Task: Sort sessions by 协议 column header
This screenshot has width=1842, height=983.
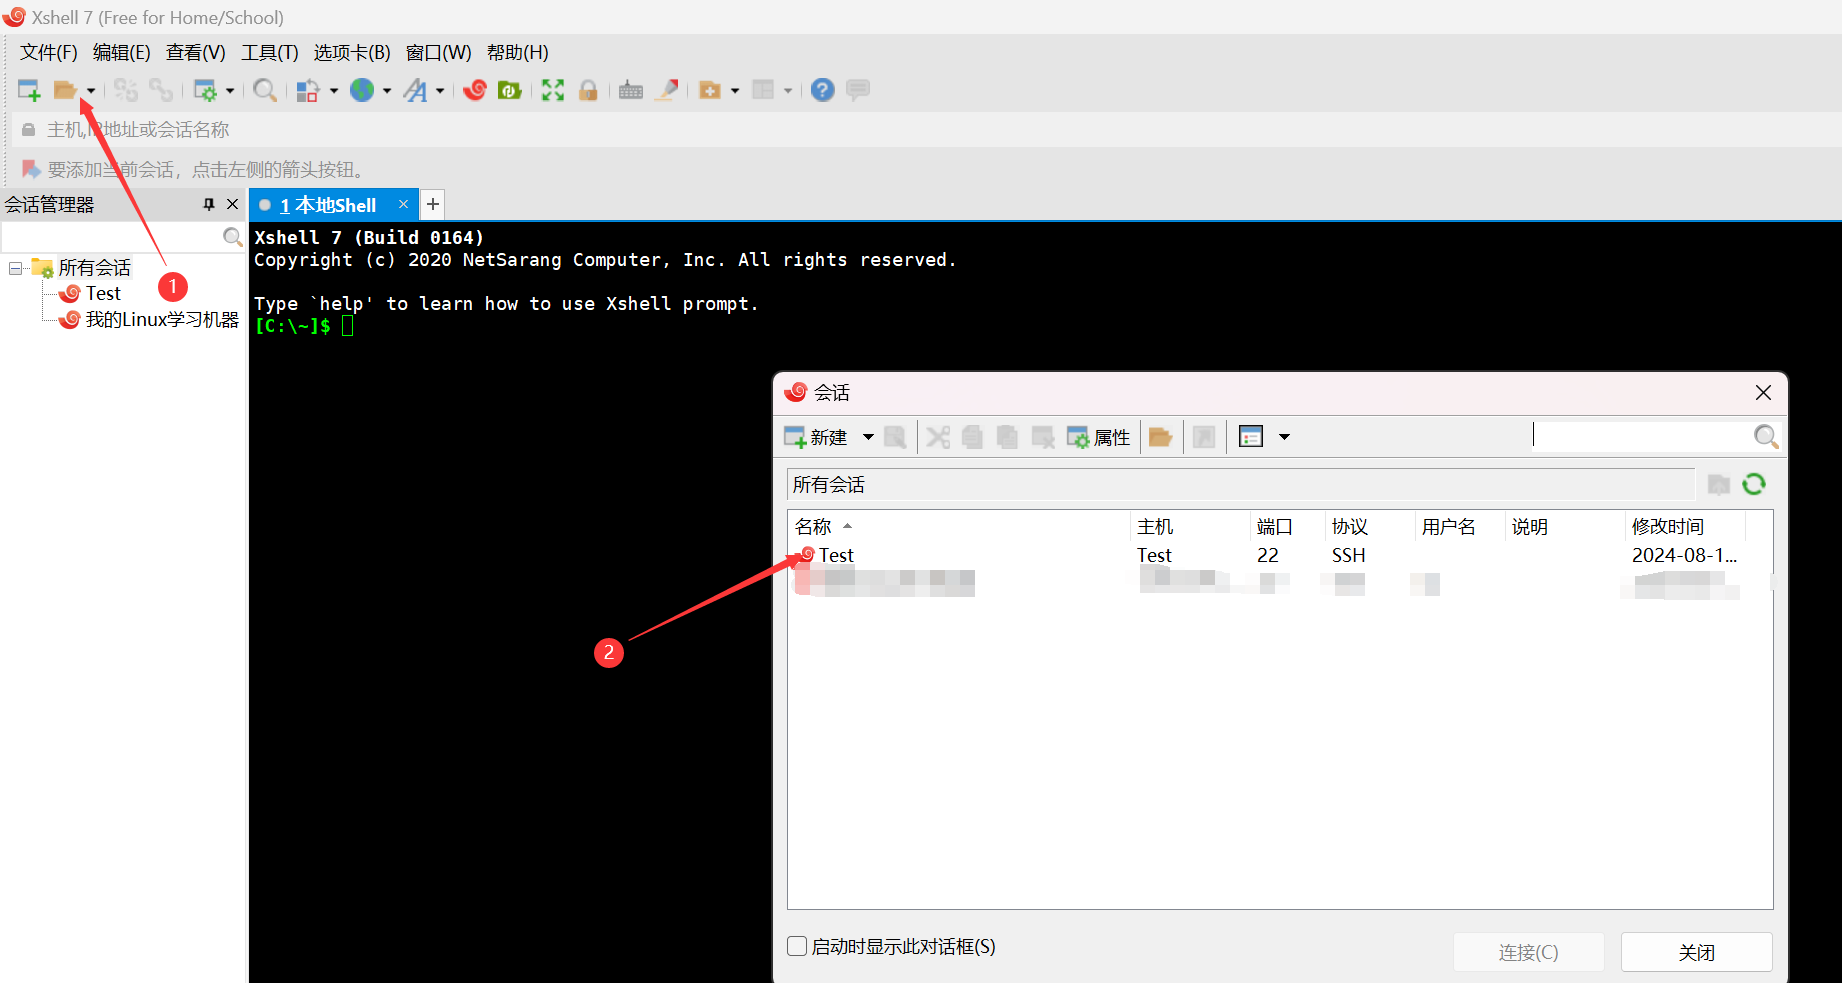Action: [x=1369, y=526]
